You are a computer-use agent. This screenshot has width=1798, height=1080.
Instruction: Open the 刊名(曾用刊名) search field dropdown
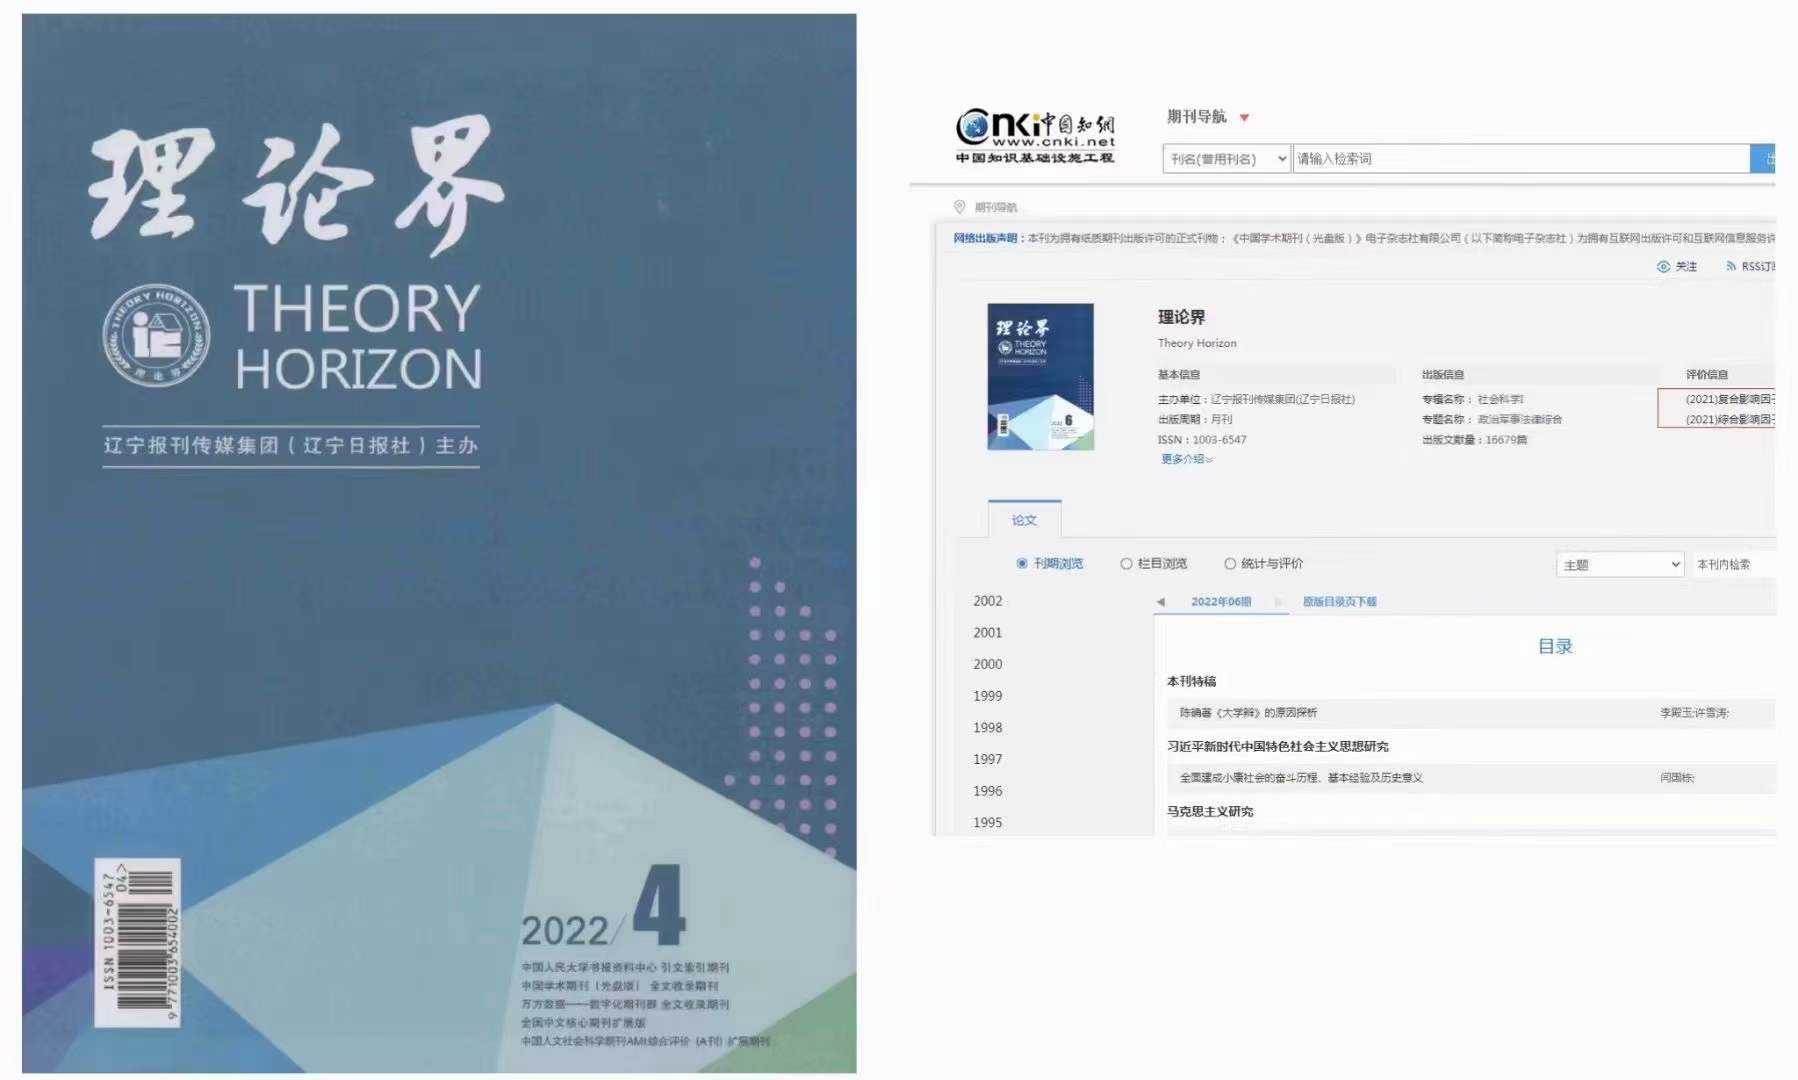[x=1226, y=159]
